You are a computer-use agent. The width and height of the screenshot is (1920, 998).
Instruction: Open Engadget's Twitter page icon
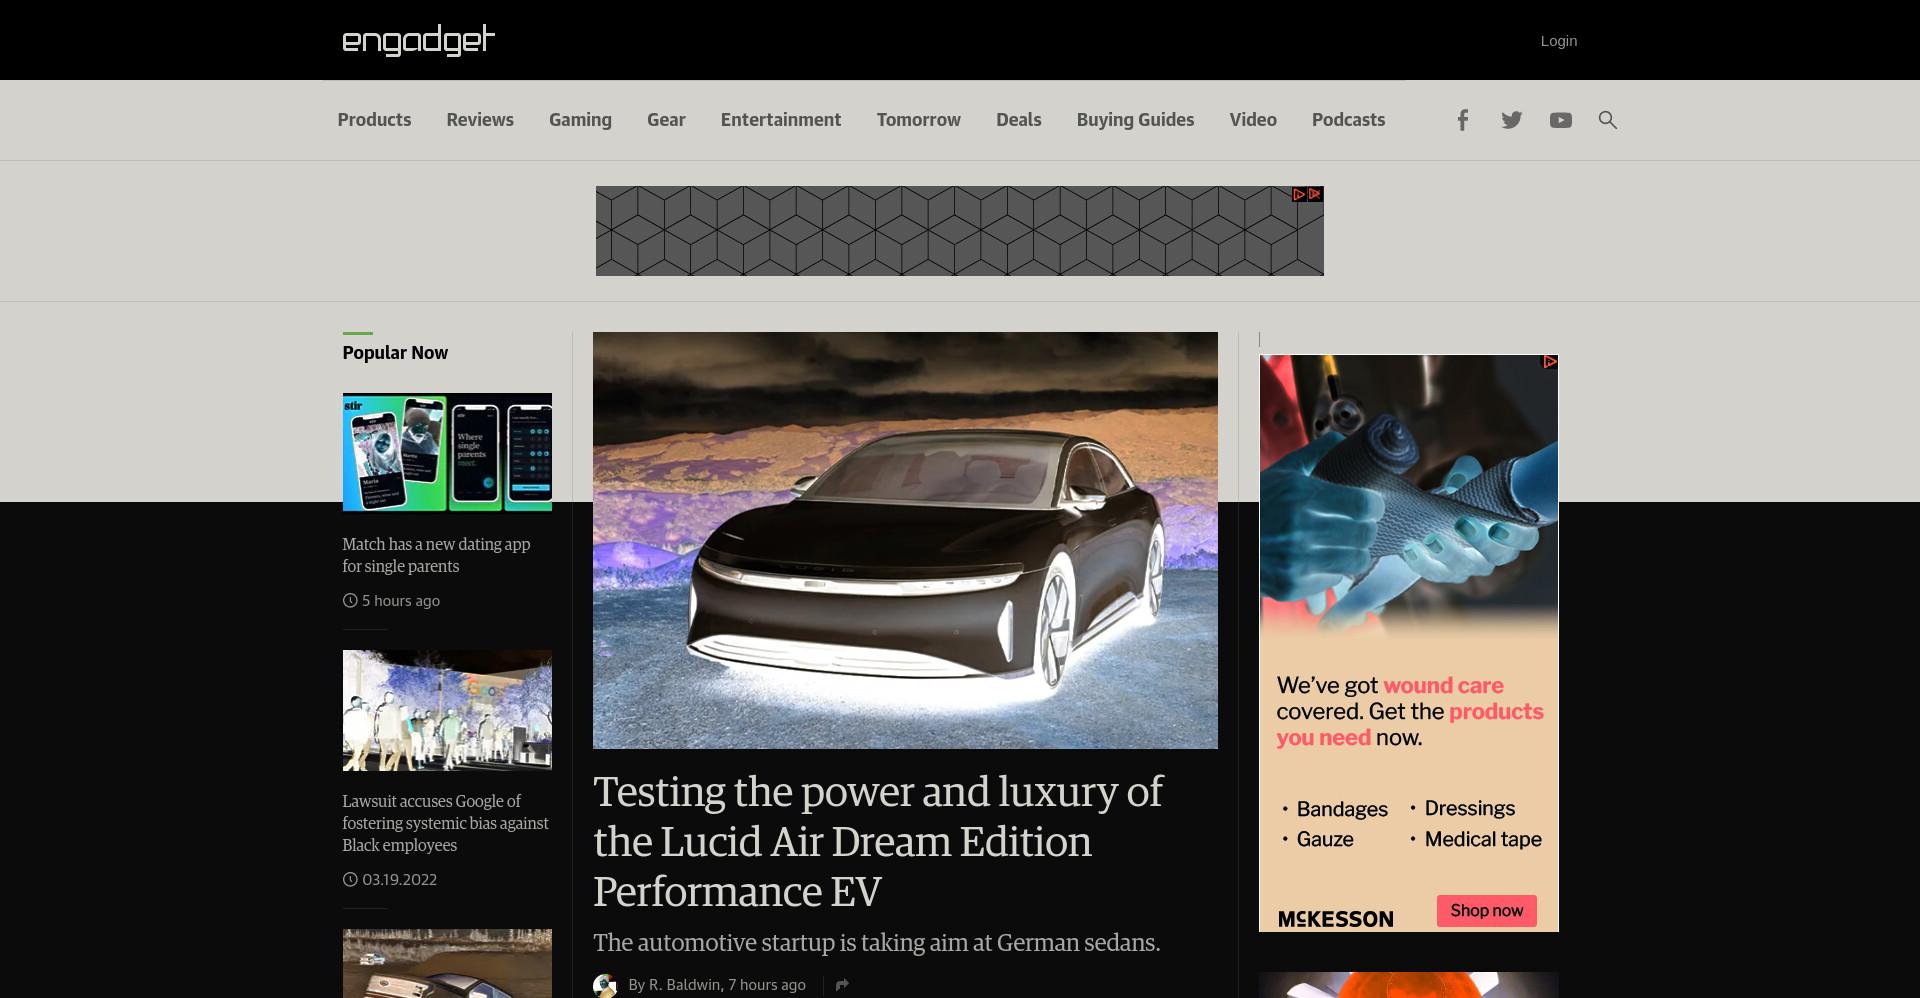[1511, 120]
